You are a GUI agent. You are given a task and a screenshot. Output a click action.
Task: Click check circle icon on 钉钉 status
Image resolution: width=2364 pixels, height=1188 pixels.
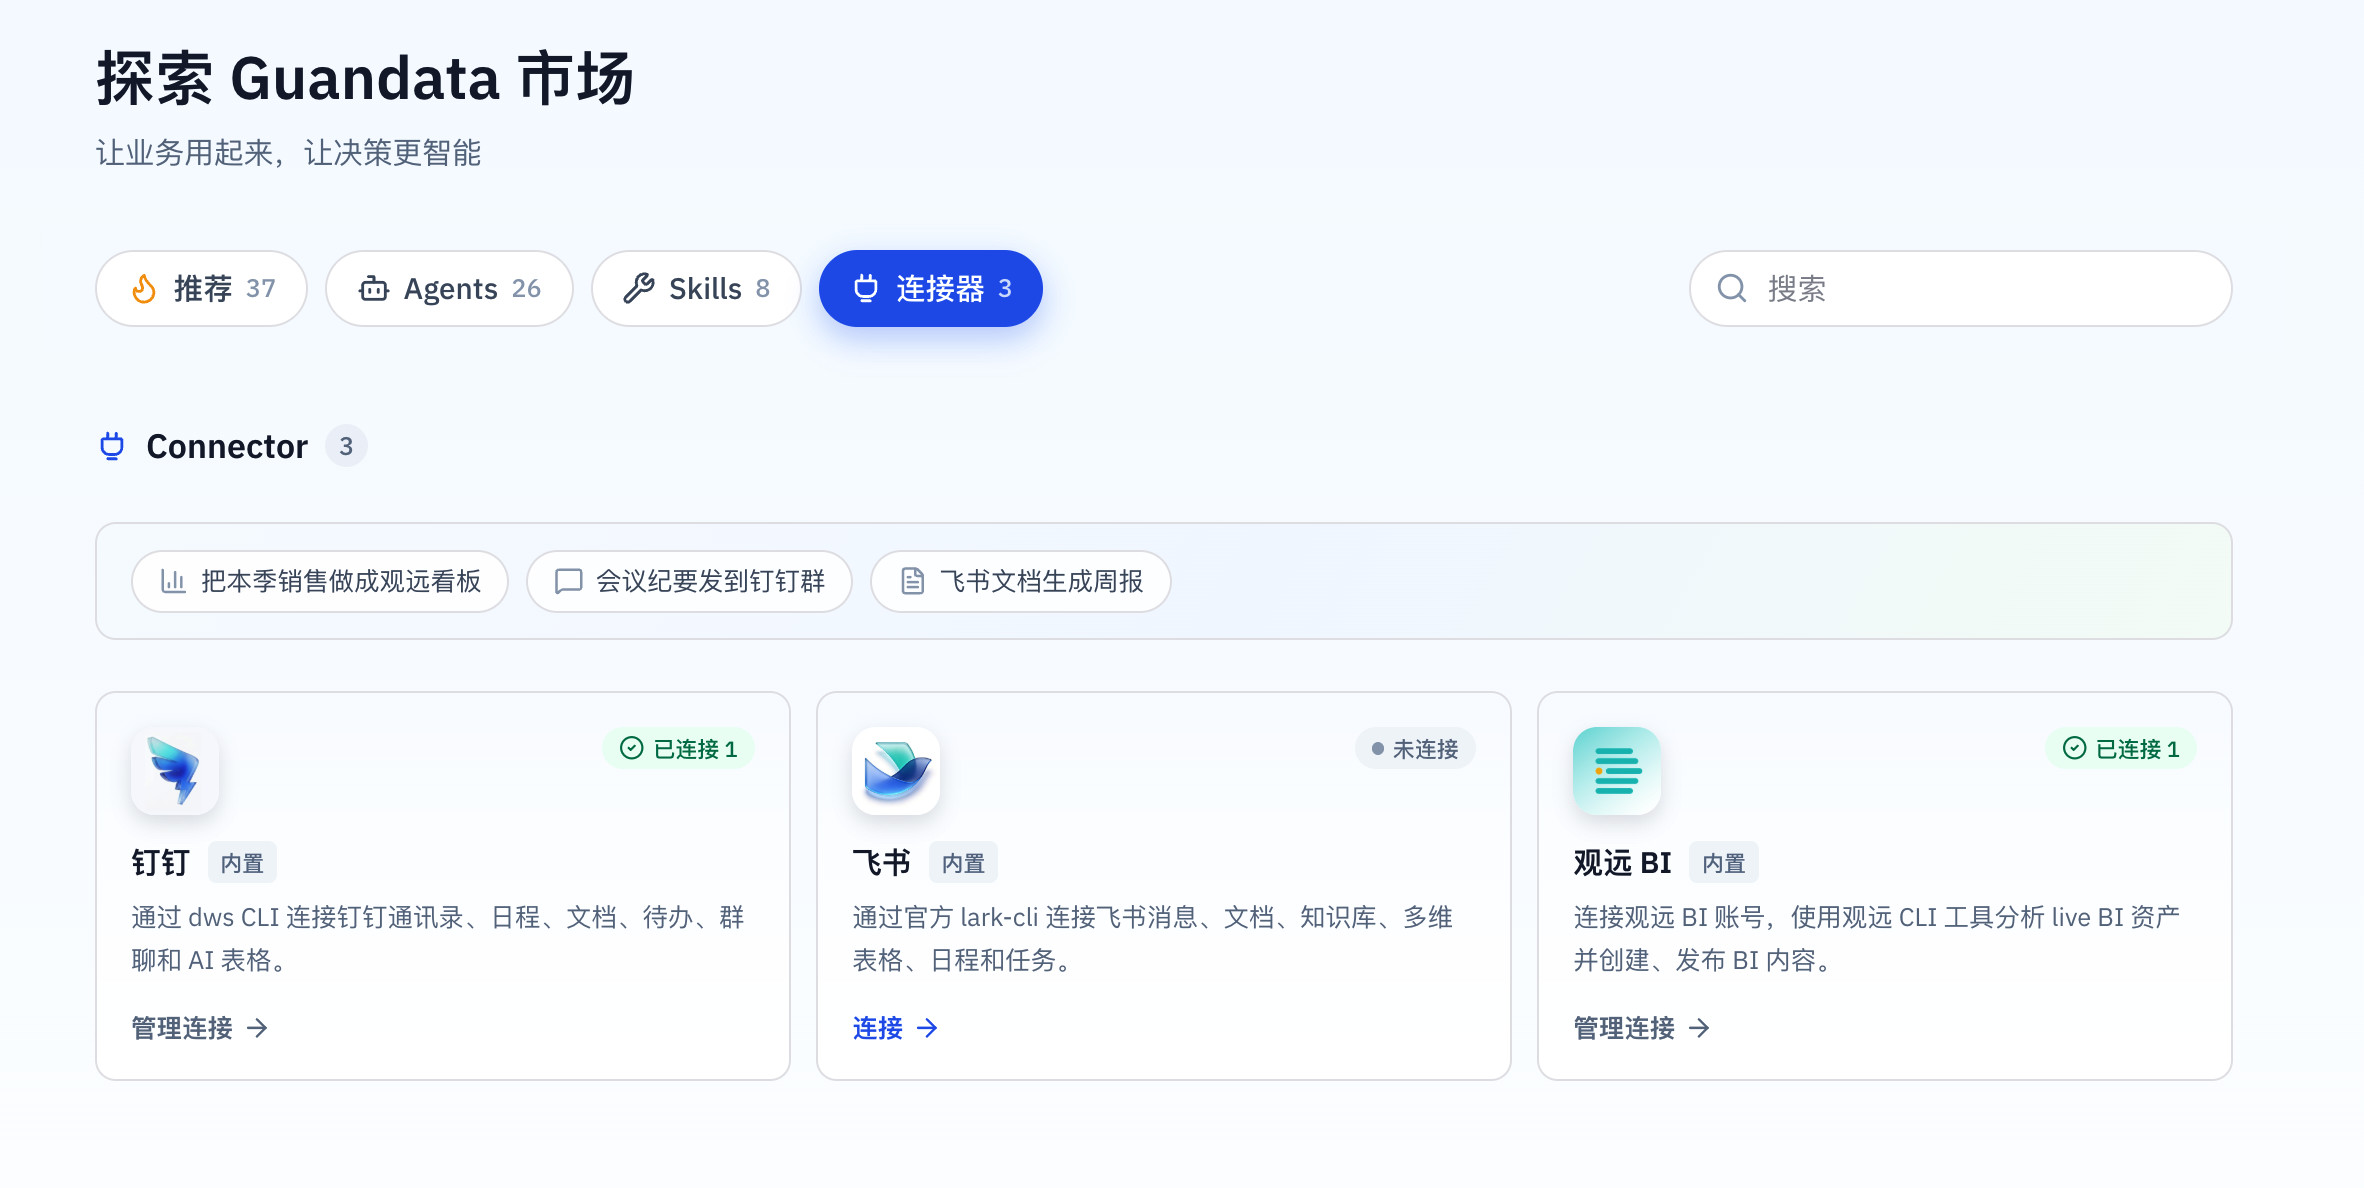631,748
